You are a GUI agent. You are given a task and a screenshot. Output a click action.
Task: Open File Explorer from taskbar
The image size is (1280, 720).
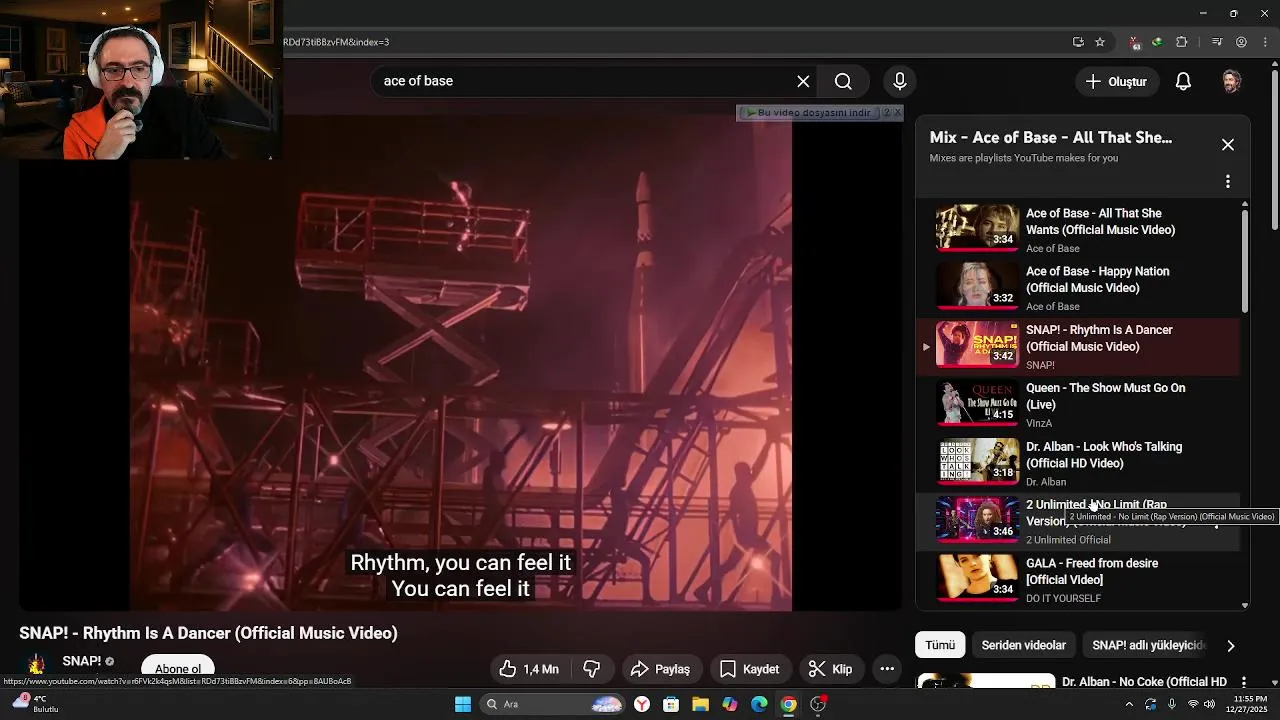pyautogui.click(x=700, y=704)
